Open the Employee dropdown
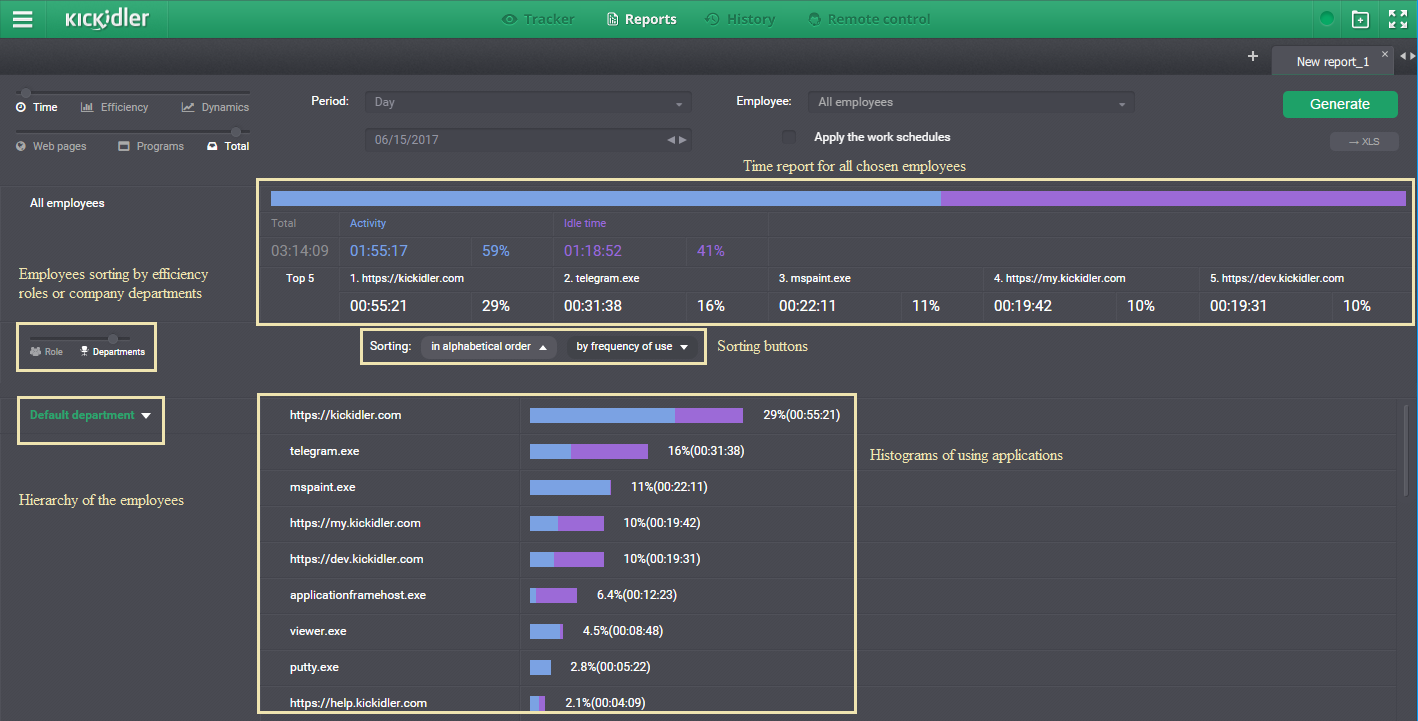Image resolution: width=1418 pixels, height=721 pixels. tap(971, 102)
